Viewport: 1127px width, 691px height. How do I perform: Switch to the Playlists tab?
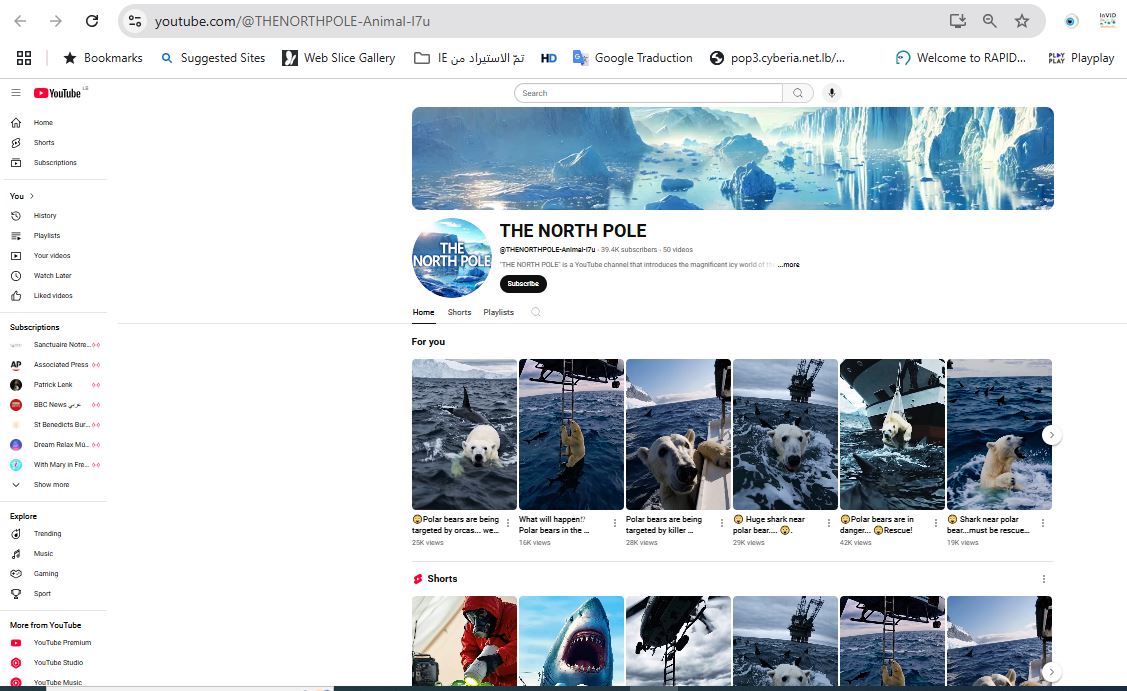pos(498,312)
